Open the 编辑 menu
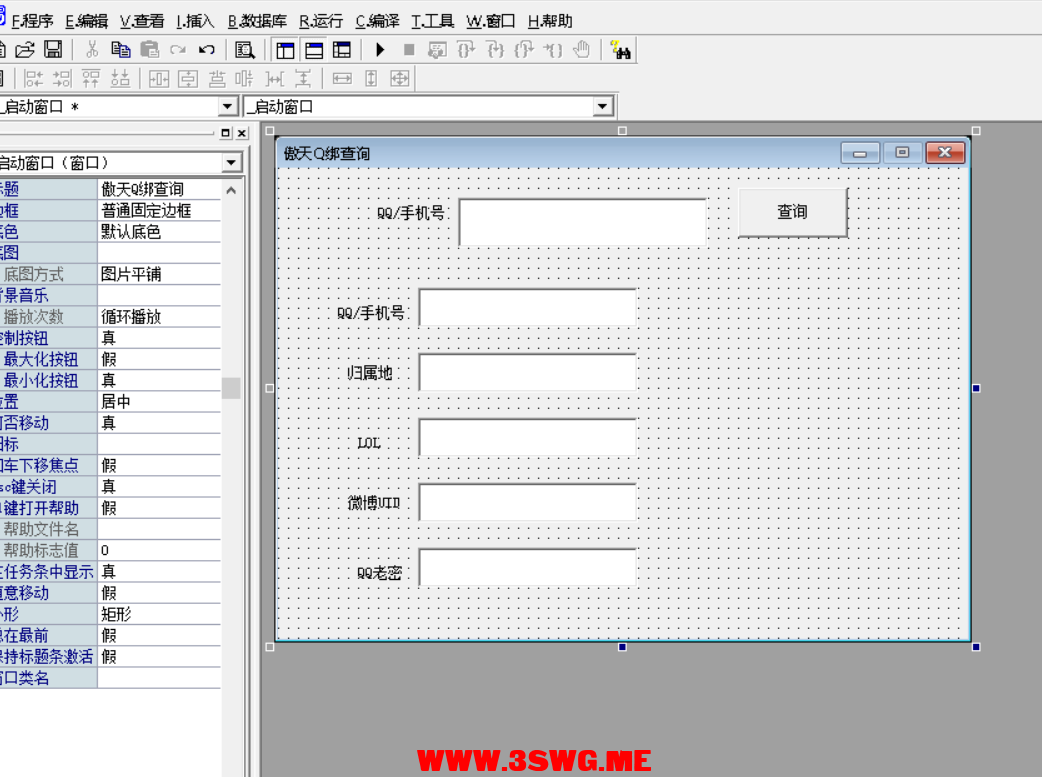 [86, 21]
